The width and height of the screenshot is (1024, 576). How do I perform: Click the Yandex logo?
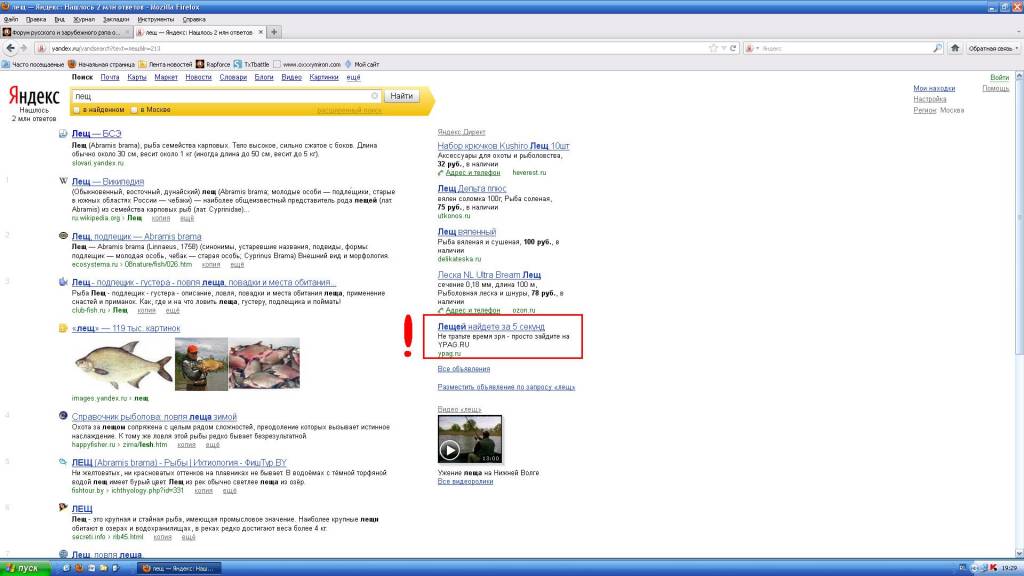(34, 96)
